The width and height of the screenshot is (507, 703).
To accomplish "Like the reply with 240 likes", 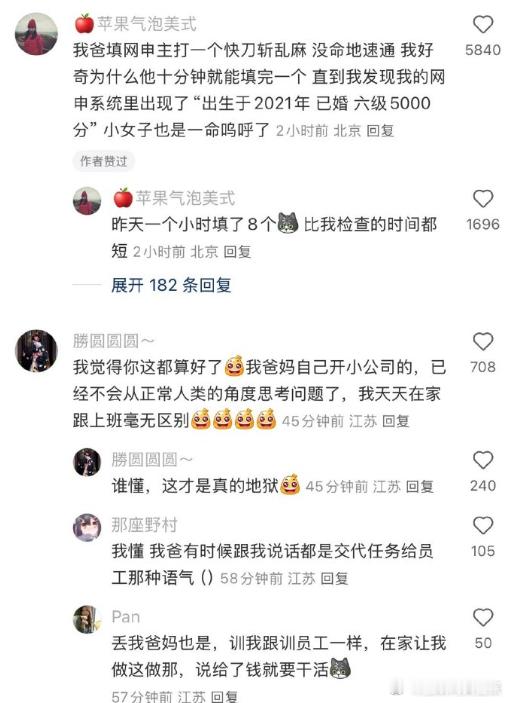I will tap(483, 460).
